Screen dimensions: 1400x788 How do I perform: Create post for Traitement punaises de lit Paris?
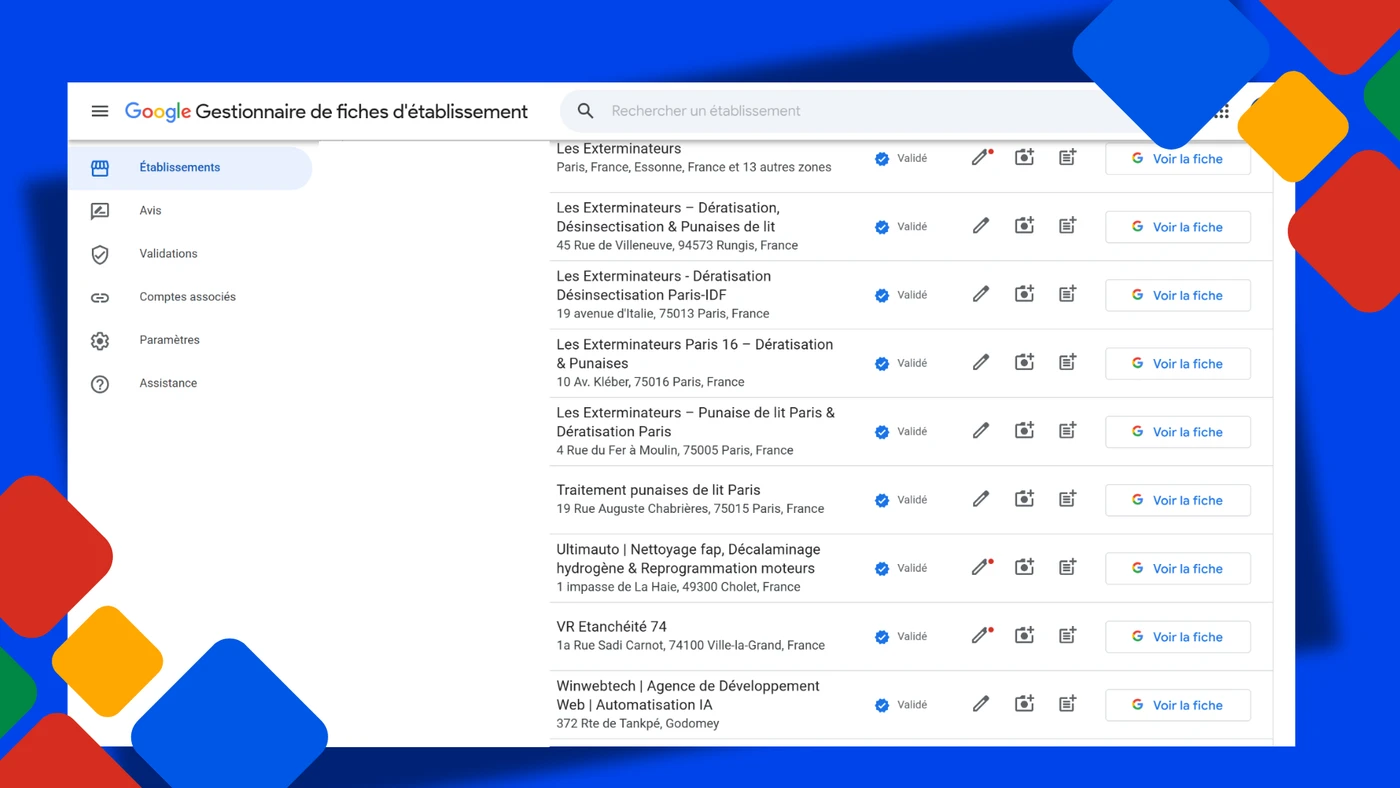[1067, 498]
